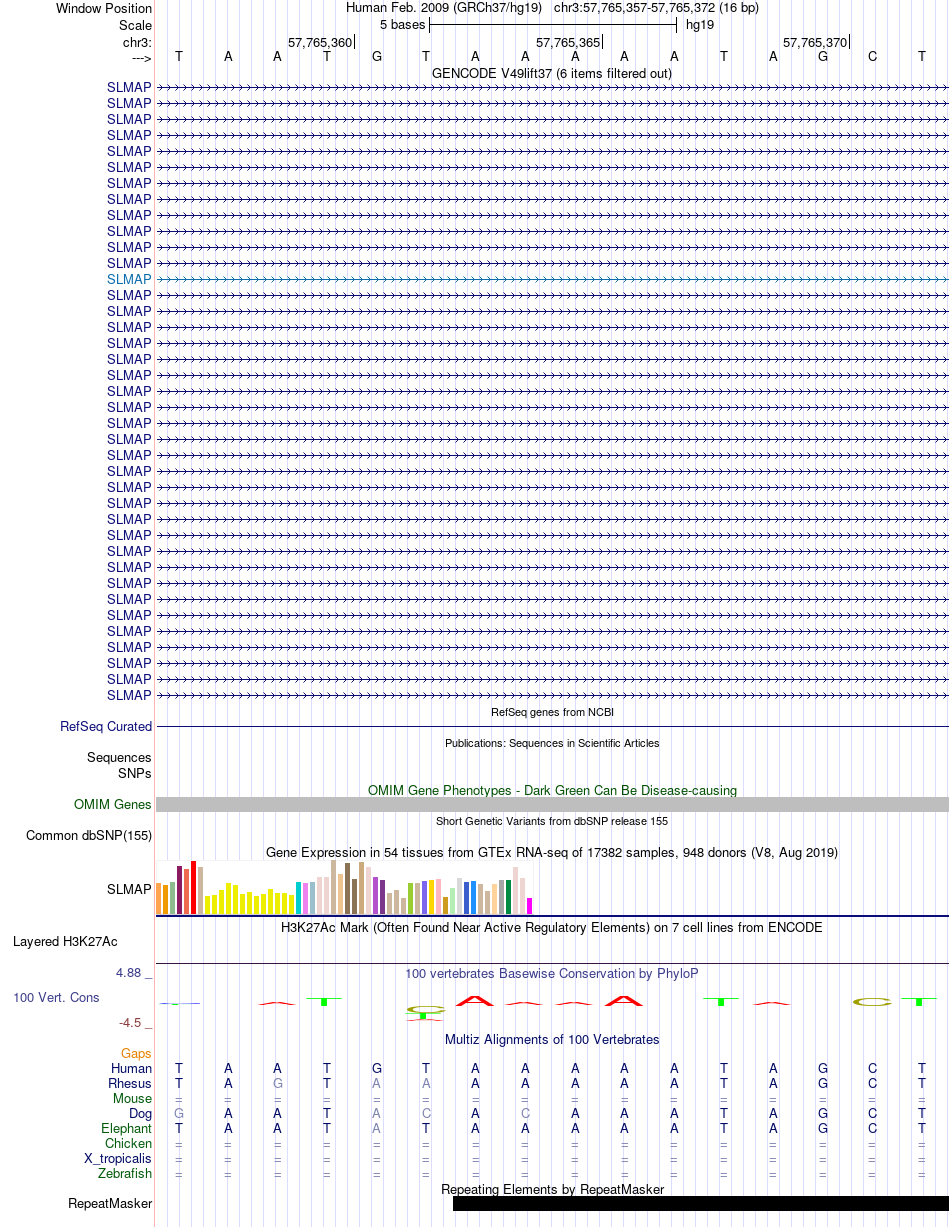Select the Zebrafish alignment row label

tap(125, 1174)
